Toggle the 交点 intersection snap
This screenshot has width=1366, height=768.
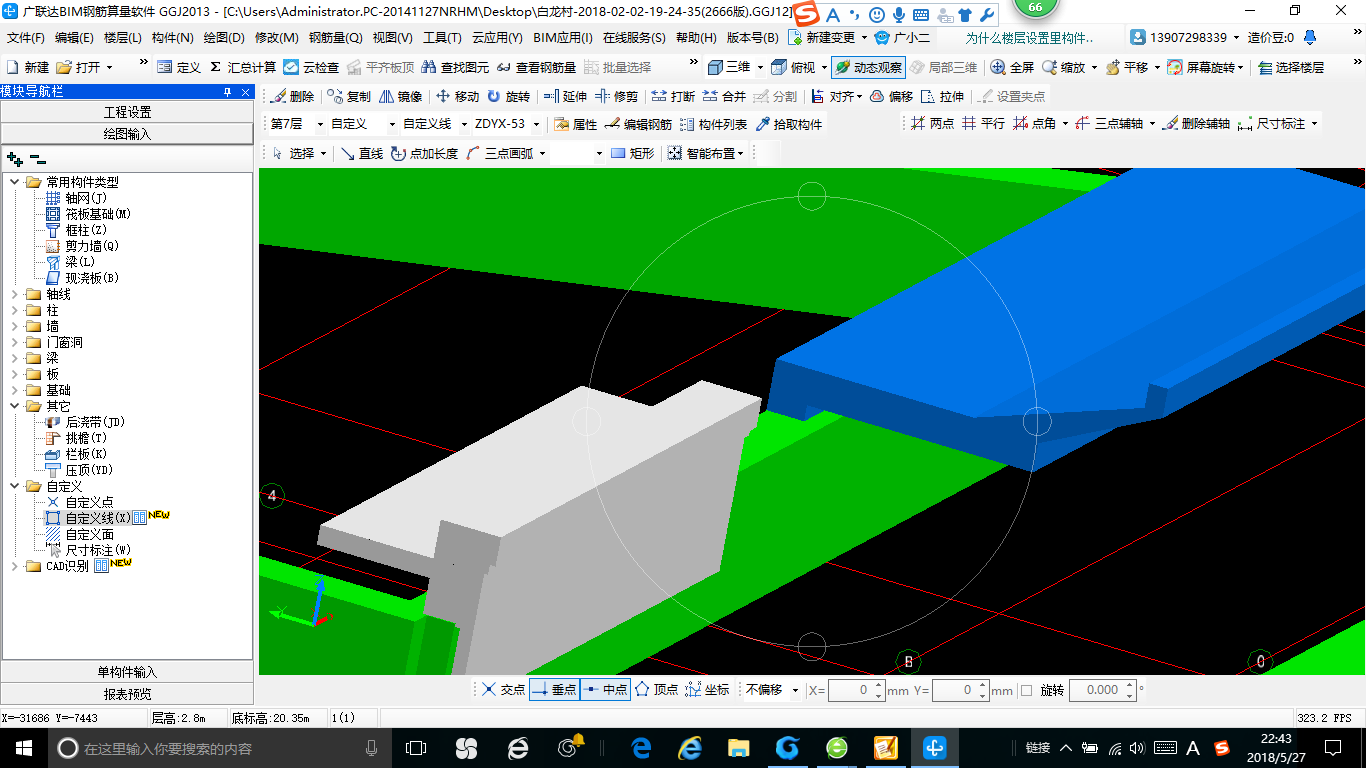click(502, 690)
